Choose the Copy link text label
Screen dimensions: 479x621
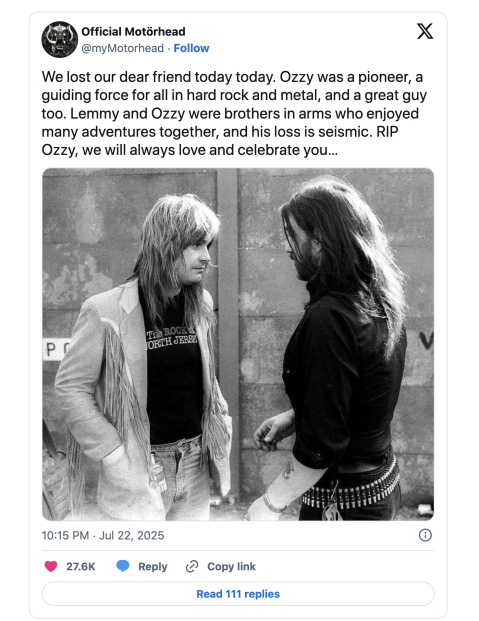pyautogui.click(x=231, y=566)
